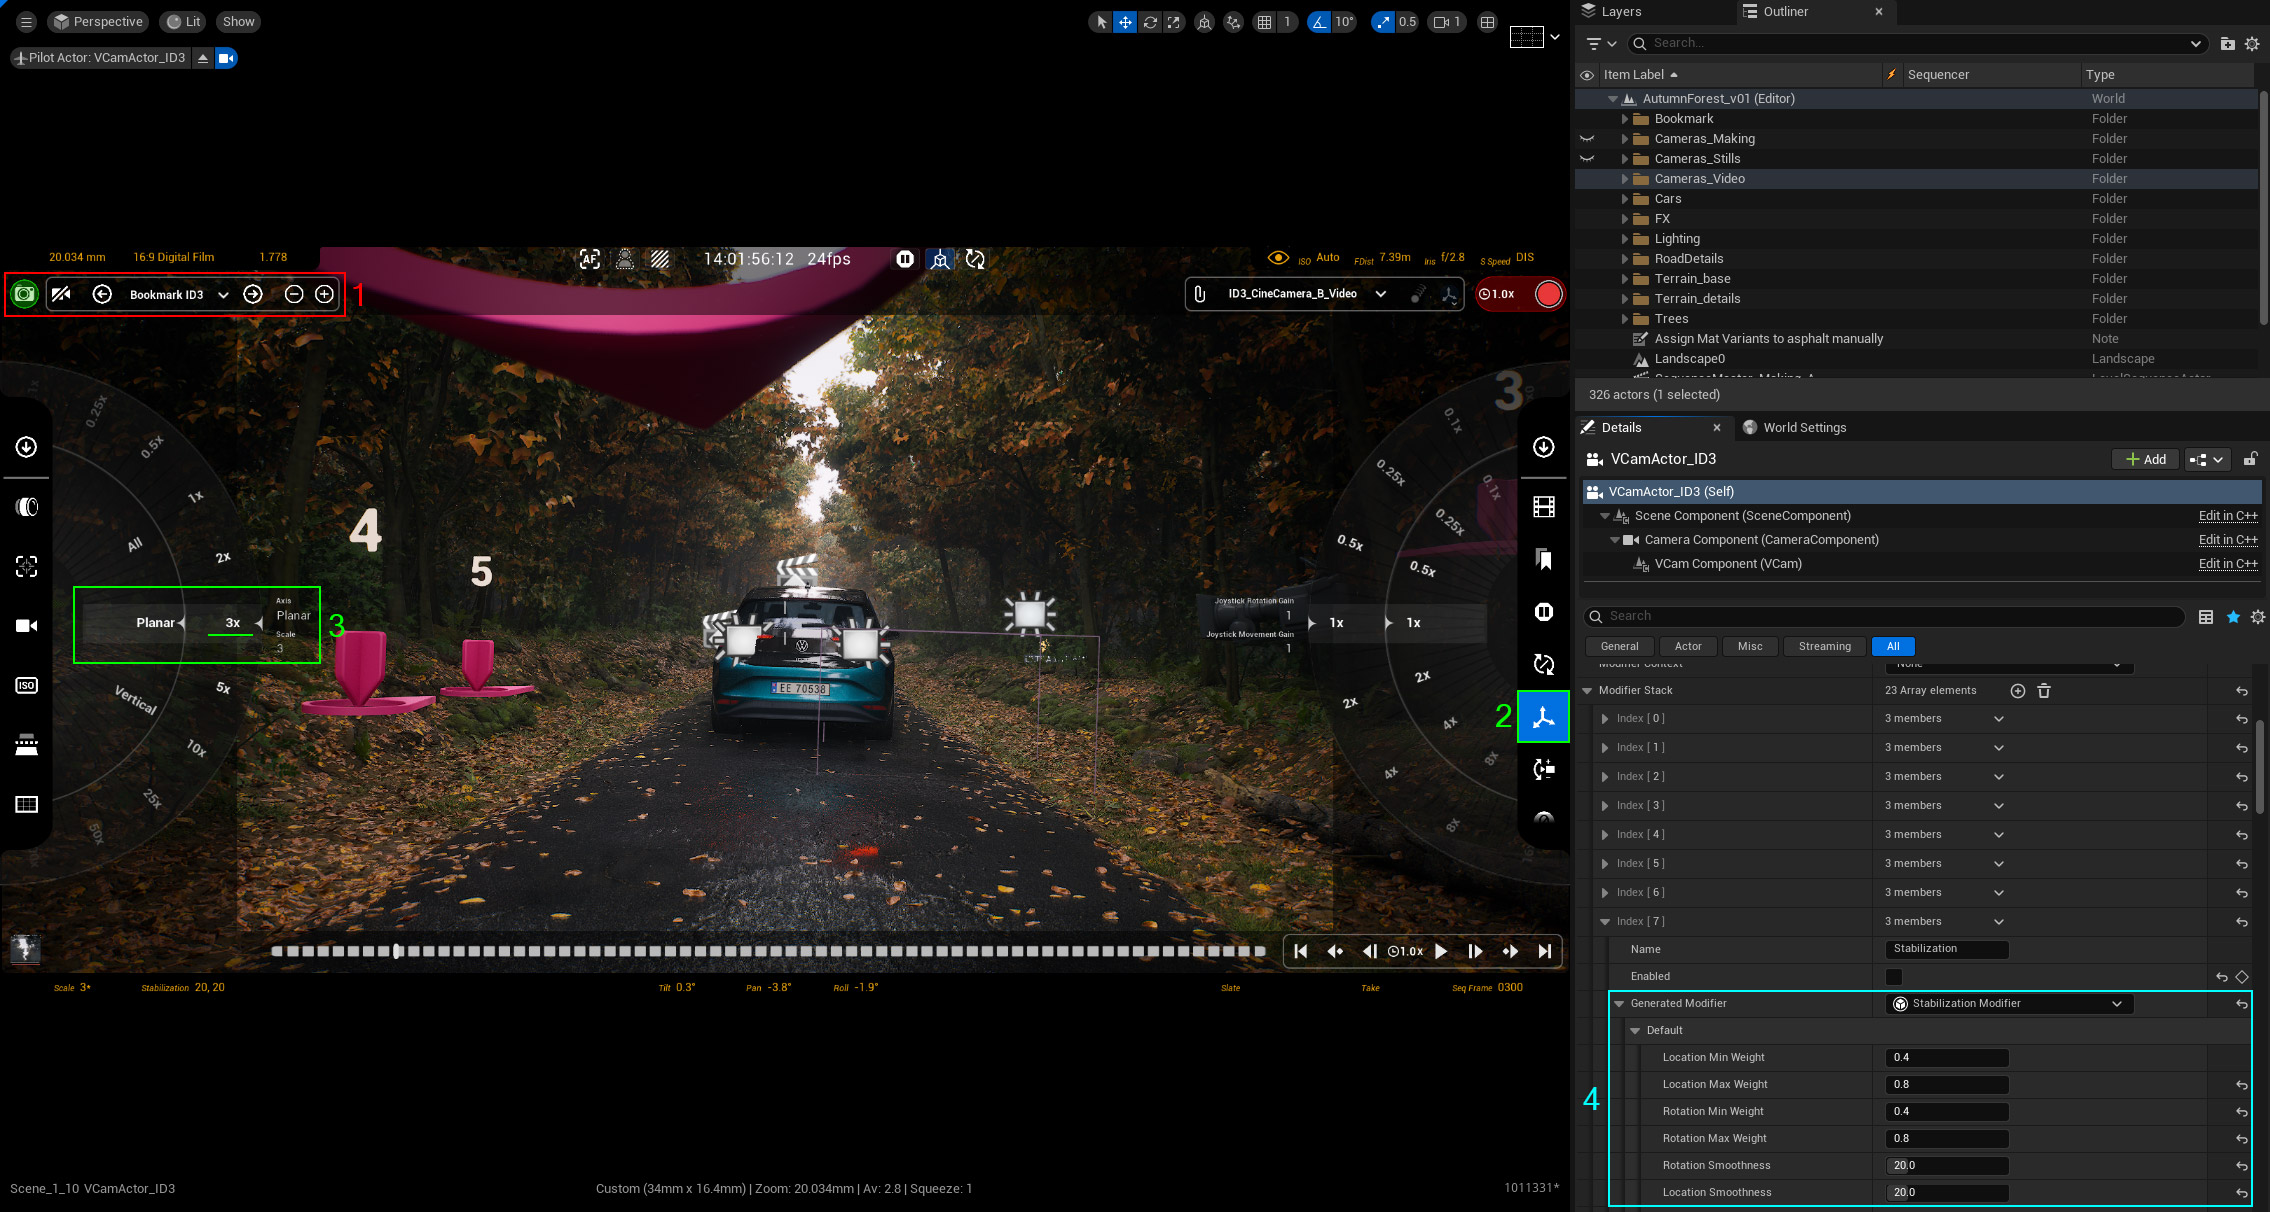Add an element to the Modifier Stack
The image size is (2270, 1212).
pyautogui.click(x=2017, y=691)
